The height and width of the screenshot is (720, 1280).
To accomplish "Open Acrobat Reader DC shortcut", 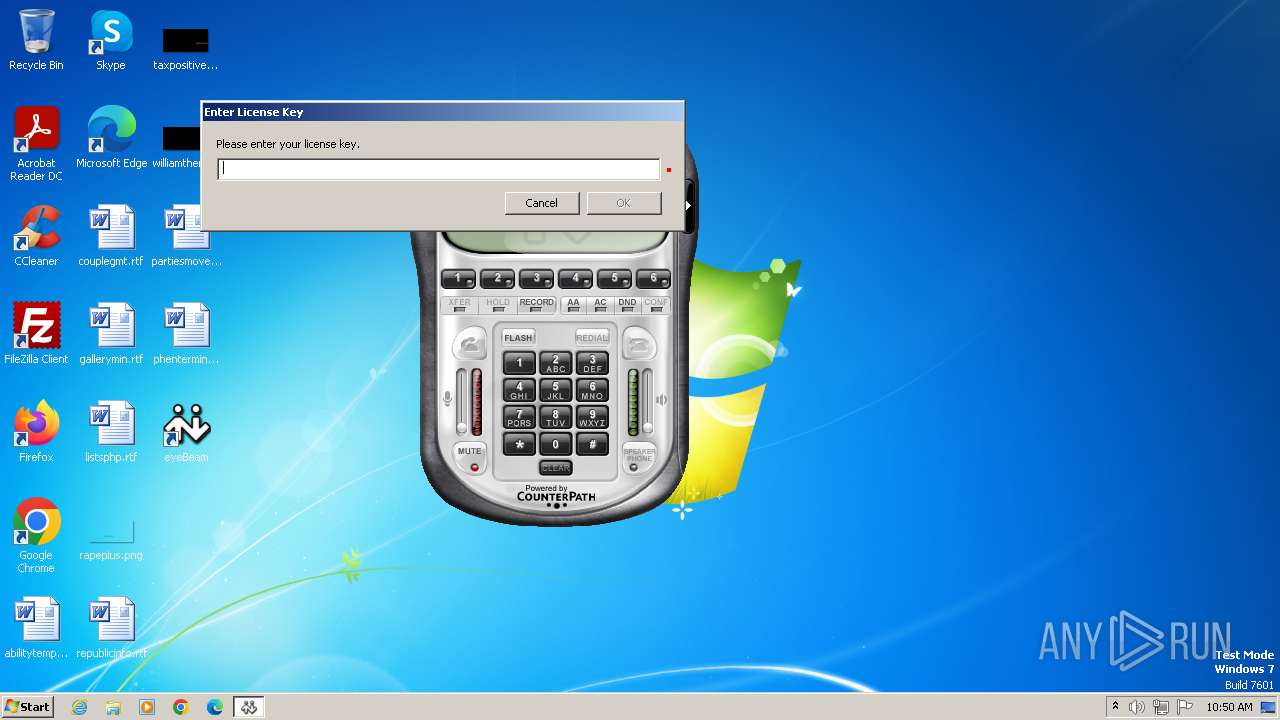I will point(36,144).
